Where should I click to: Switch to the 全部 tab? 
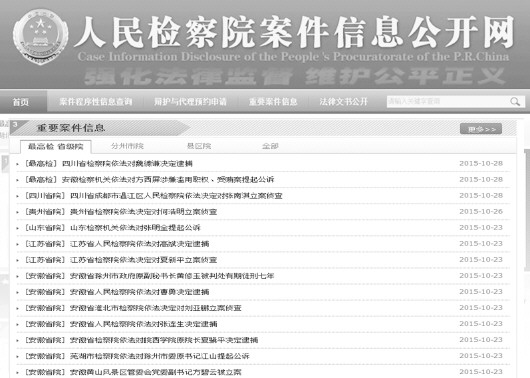(x=270, y=146)
